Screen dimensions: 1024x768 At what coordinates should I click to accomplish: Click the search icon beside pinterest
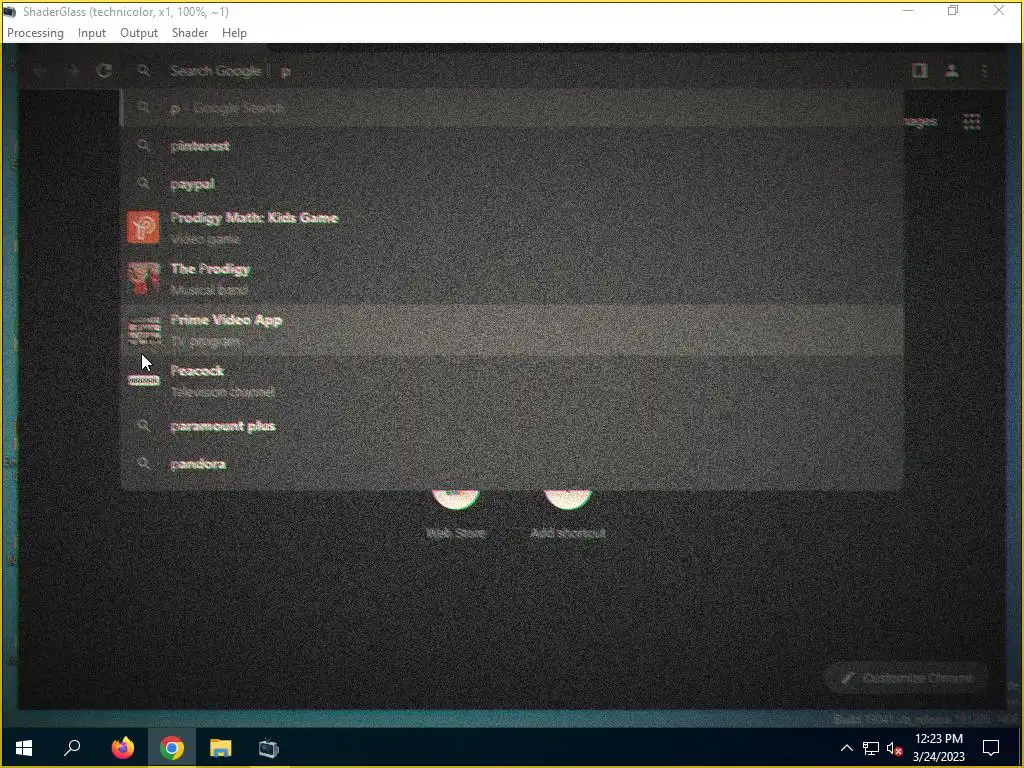pyautogui.click(x=144, y=146)
